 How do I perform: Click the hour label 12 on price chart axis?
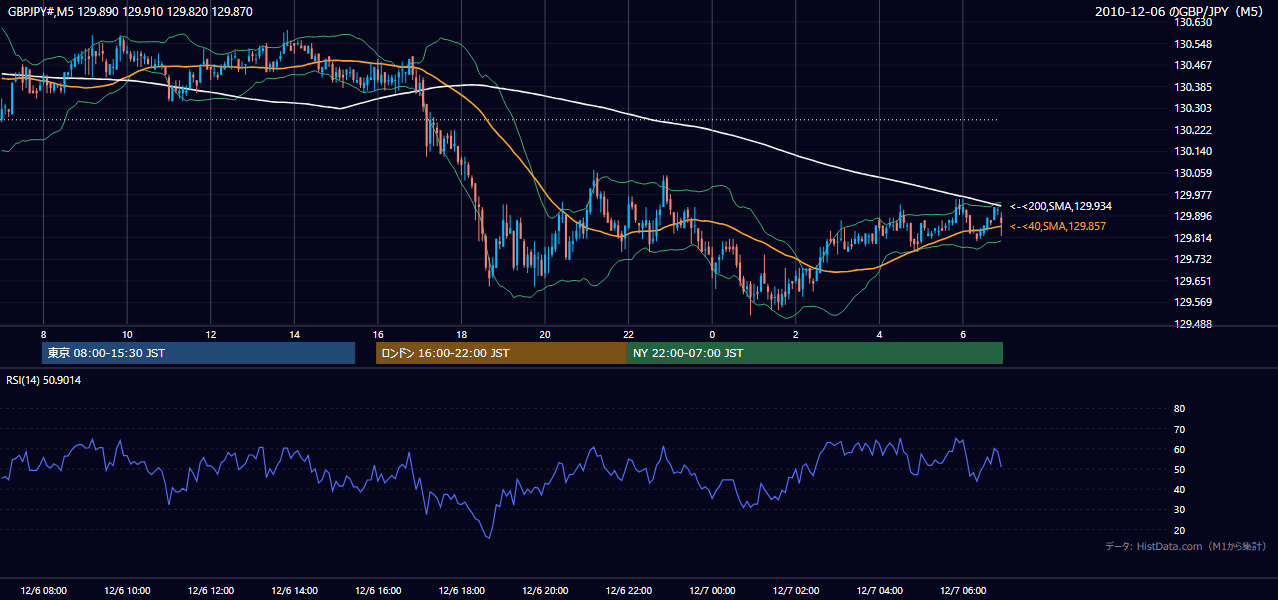211,334
